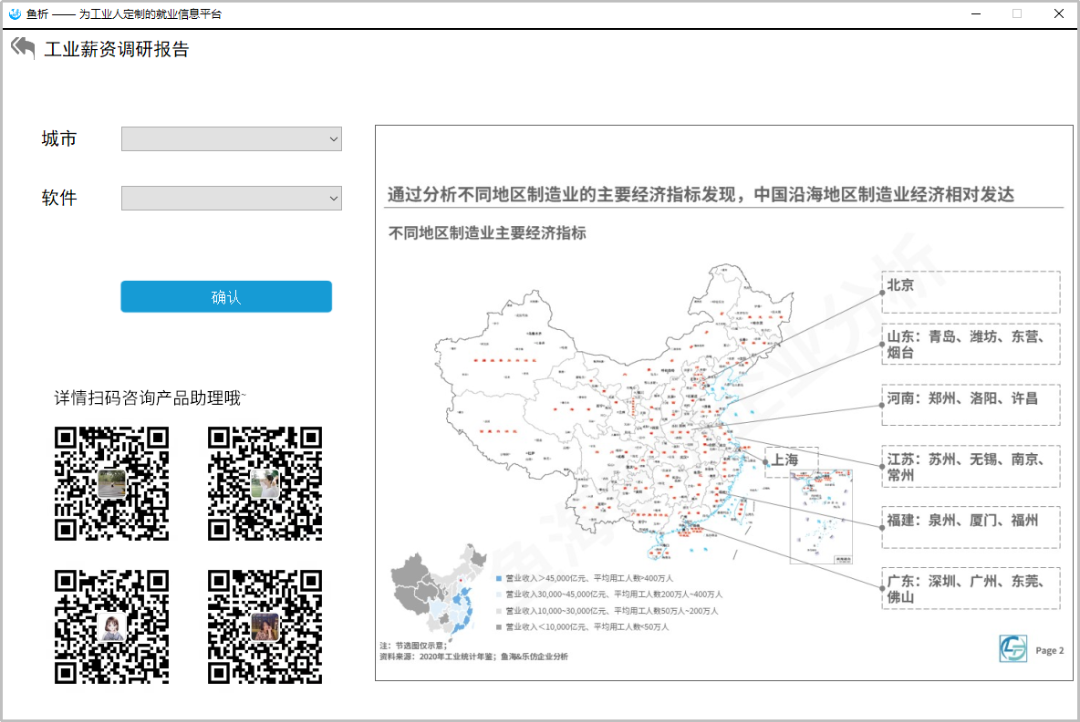Viewport: 1080px width, 722px height.
Task: Select the lower-right QR code
Action: 265,627
